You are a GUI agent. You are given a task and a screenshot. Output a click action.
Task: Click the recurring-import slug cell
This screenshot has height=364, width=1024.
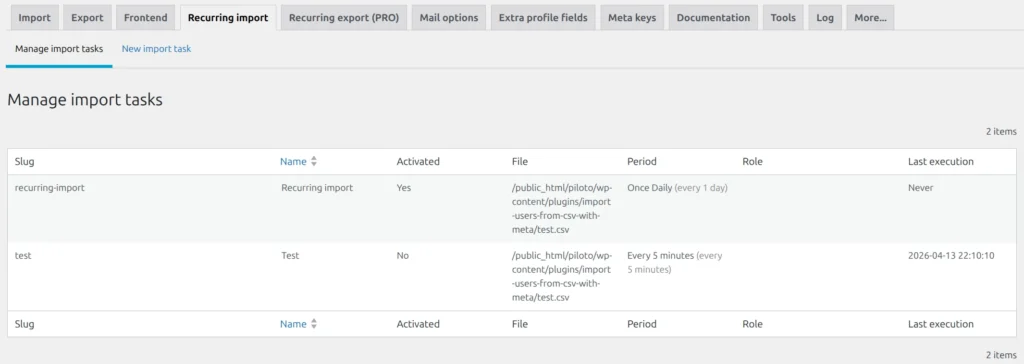(50, 188)
